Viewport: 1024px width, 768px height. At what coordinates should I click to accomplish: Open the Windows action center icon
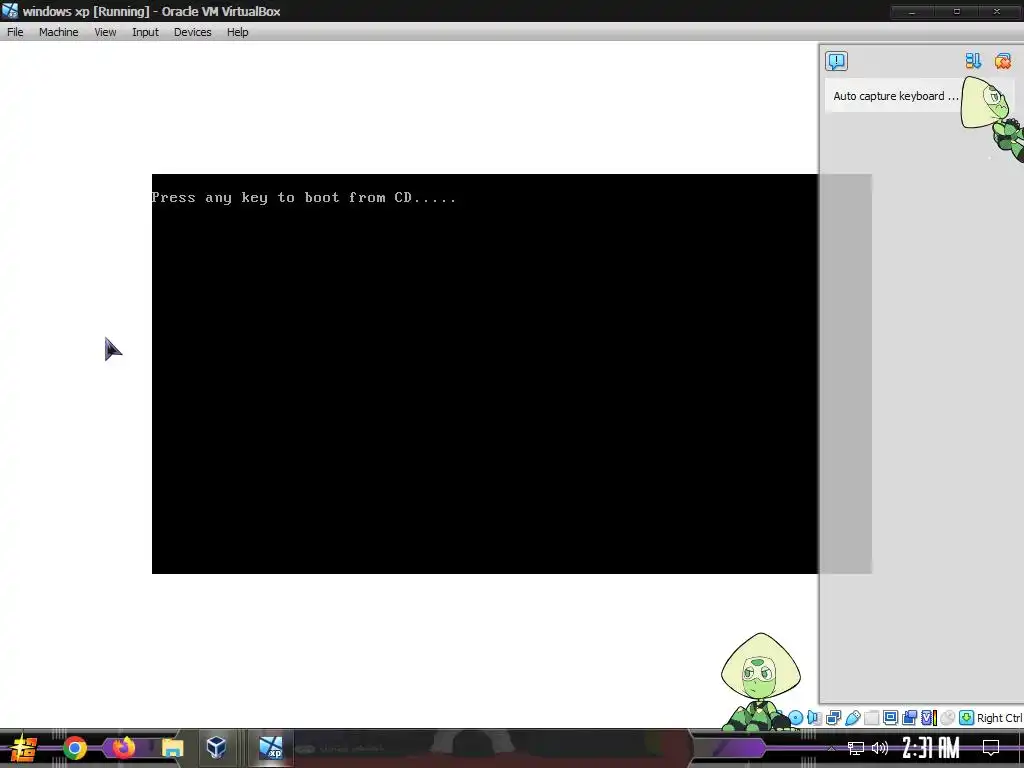[x=991, y=748]
